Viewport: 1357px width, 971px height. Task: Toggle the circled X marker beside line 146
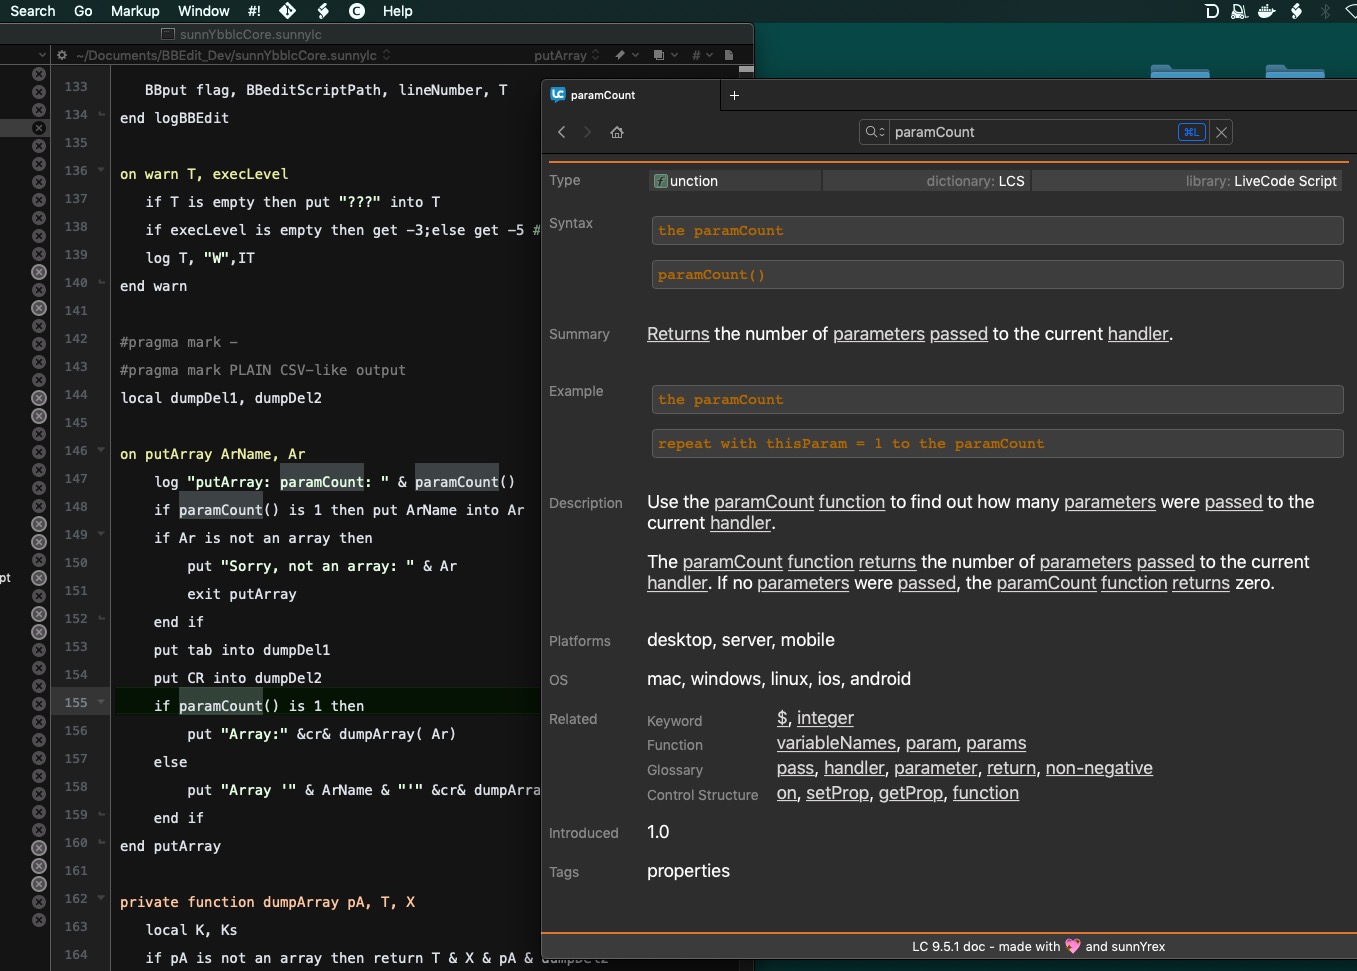tap(39, 452)
